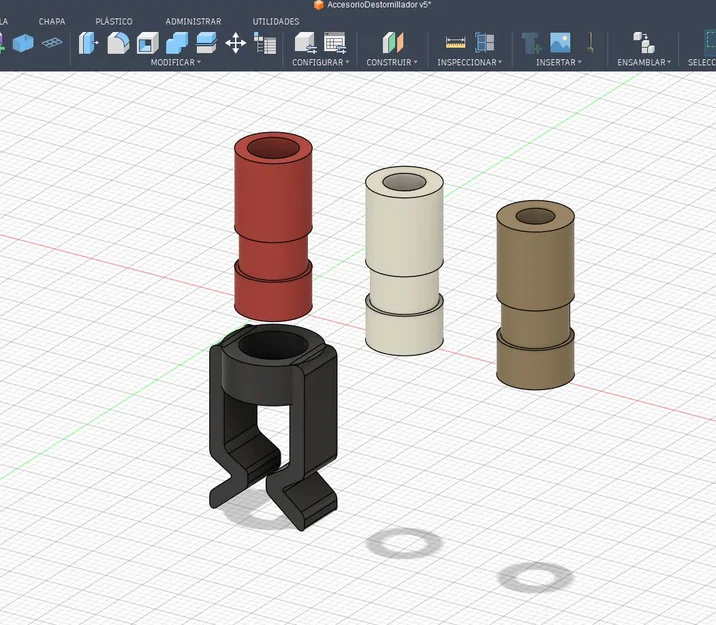
Task: Click the Insert Derive T-plus icon
Action: tap(531, 43)
